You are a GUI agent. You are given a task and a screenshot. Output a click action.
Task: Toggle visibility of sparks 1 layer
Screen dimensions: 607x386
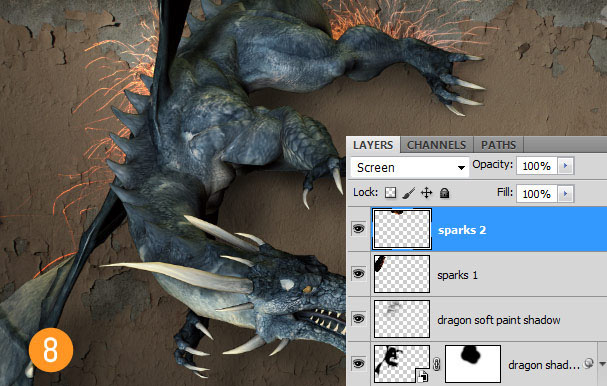tap(358, 274)
